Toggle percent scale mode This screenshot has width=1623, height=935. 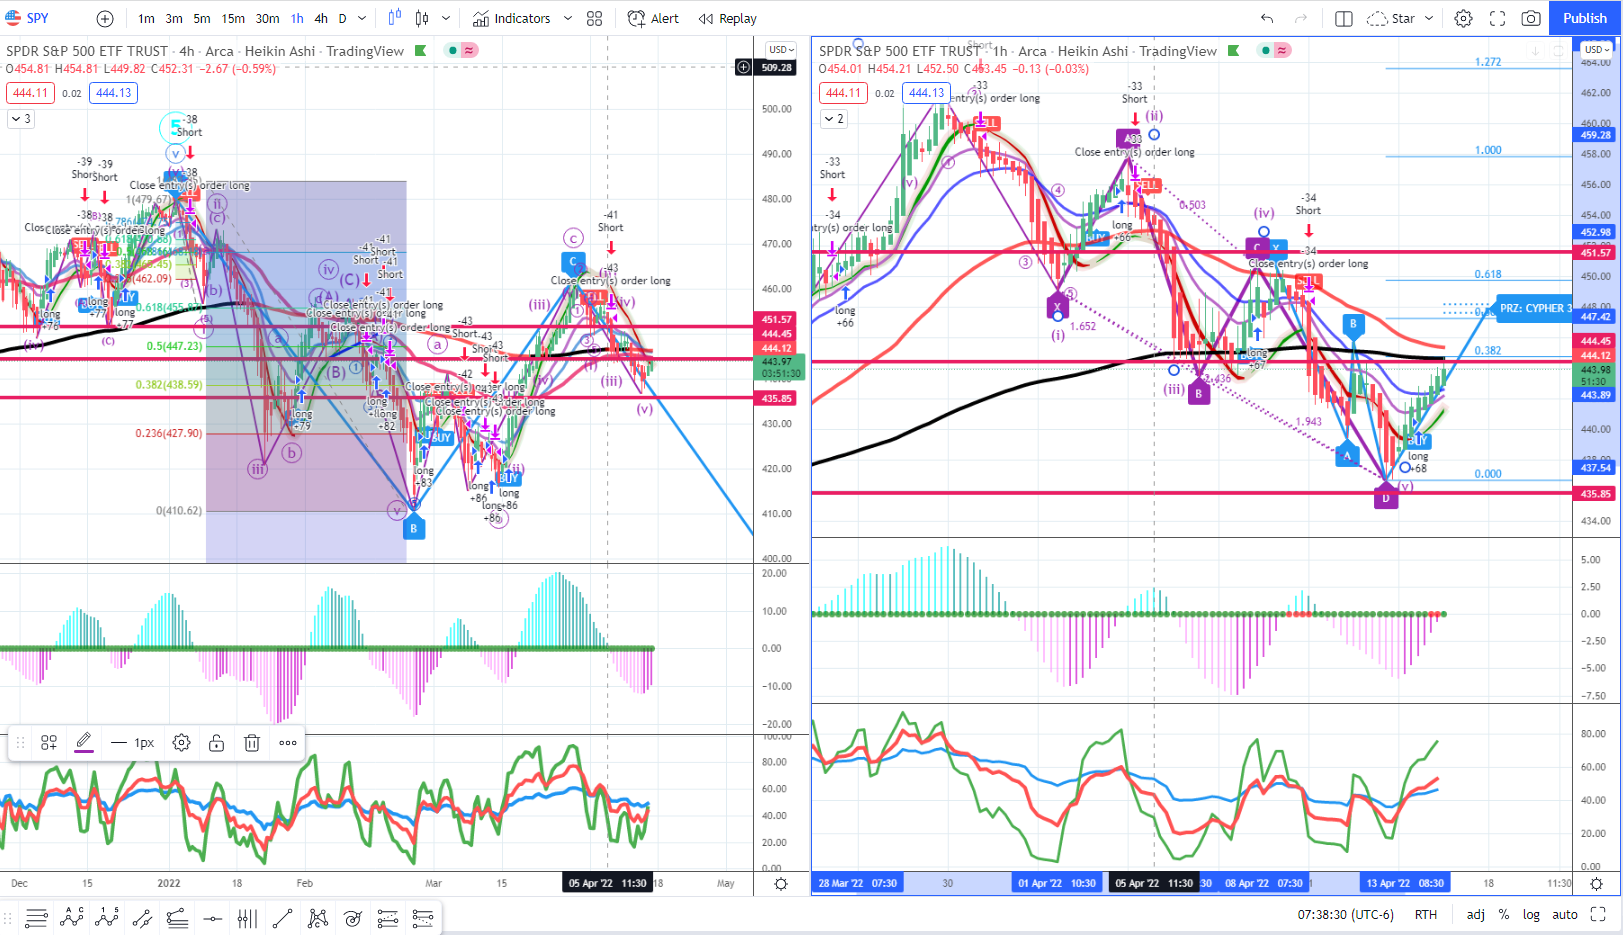pyautogui.click(x=1504, y=915)
